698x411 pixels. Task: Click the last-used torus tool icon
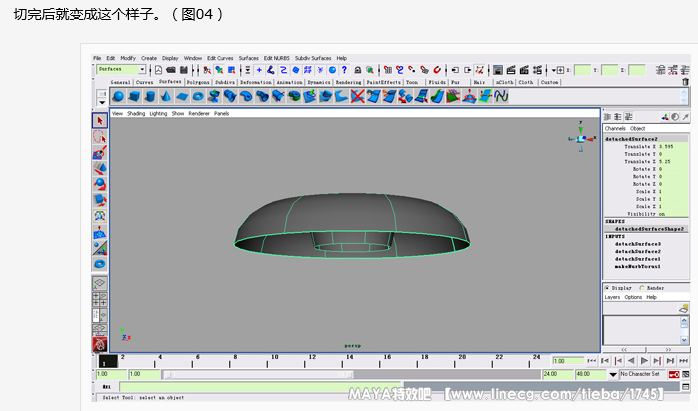(x=100, y=264)
